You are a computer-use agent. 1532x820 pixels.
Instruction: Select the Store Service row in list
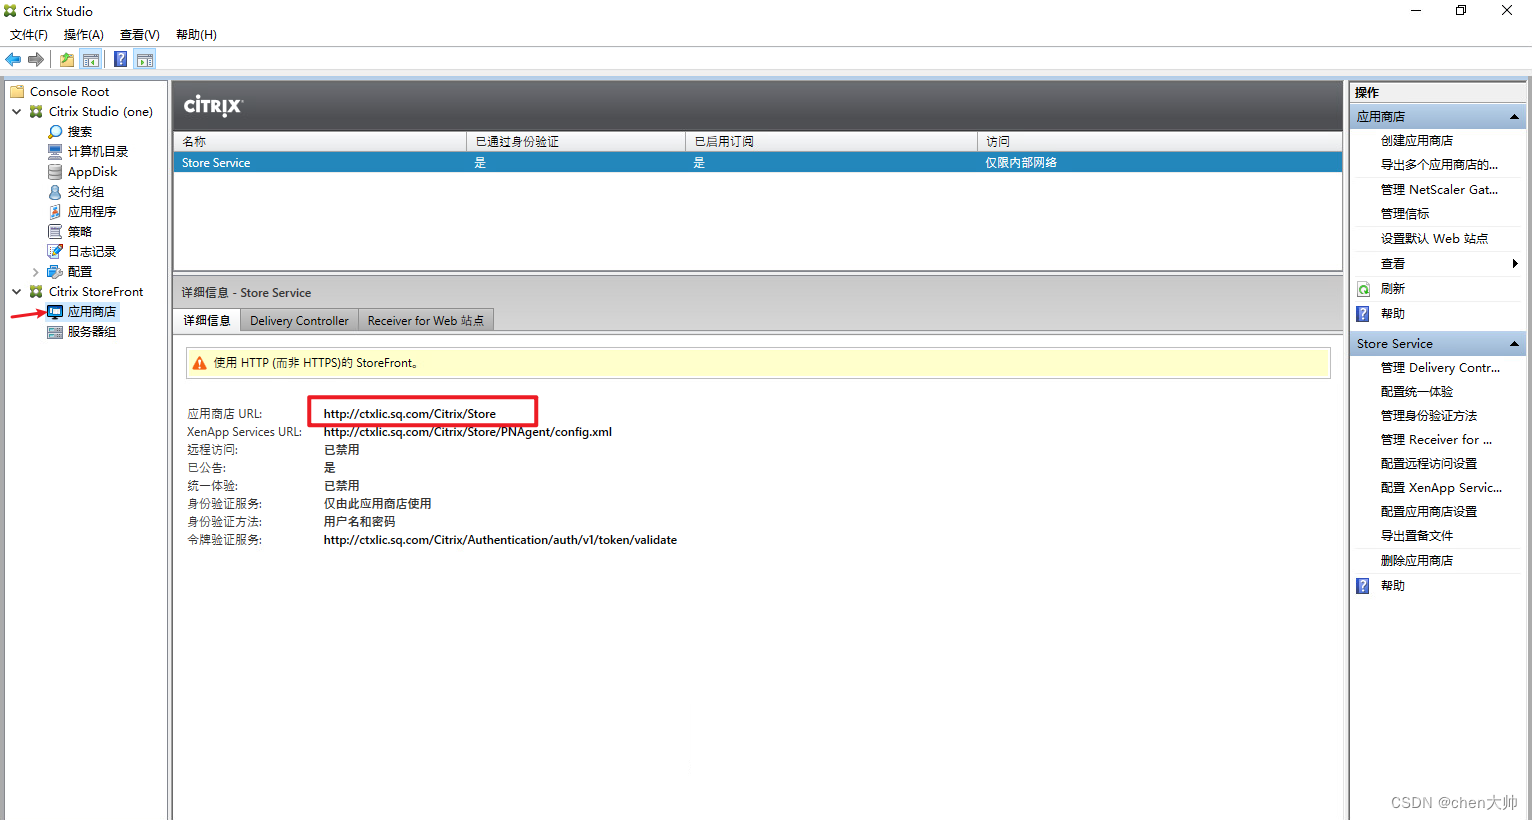pyautogui.click(x=758, y=162)
